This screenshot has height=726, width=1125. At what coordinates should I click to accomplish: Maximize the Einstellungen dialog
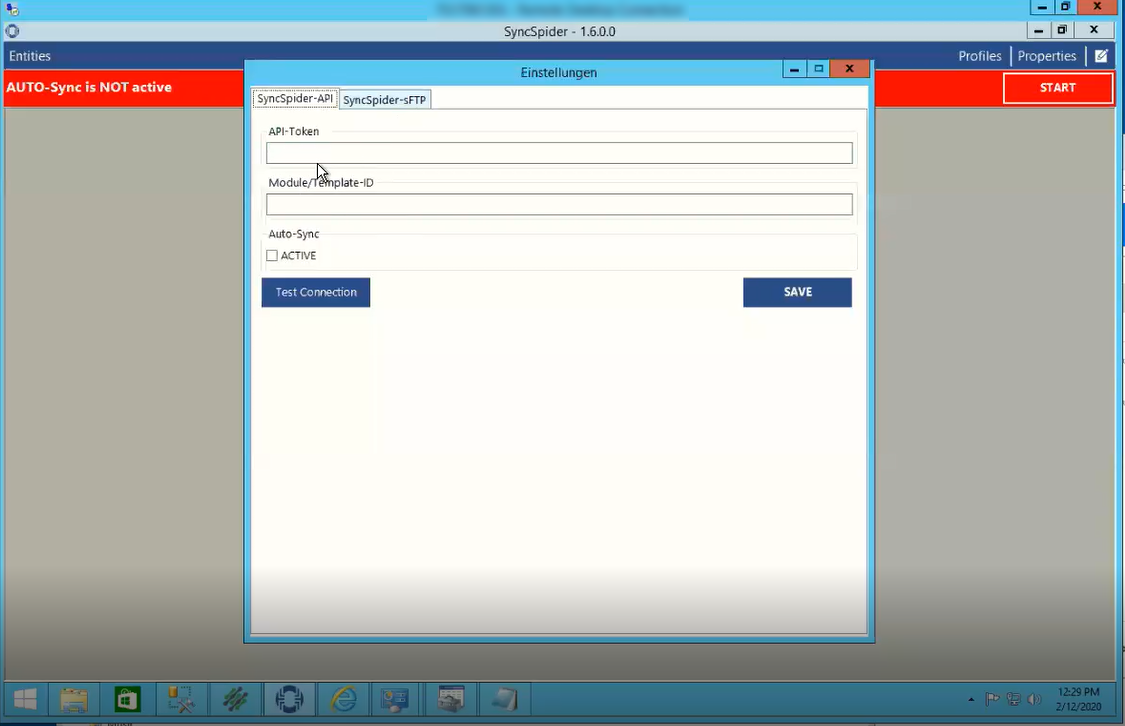point(819,69)
